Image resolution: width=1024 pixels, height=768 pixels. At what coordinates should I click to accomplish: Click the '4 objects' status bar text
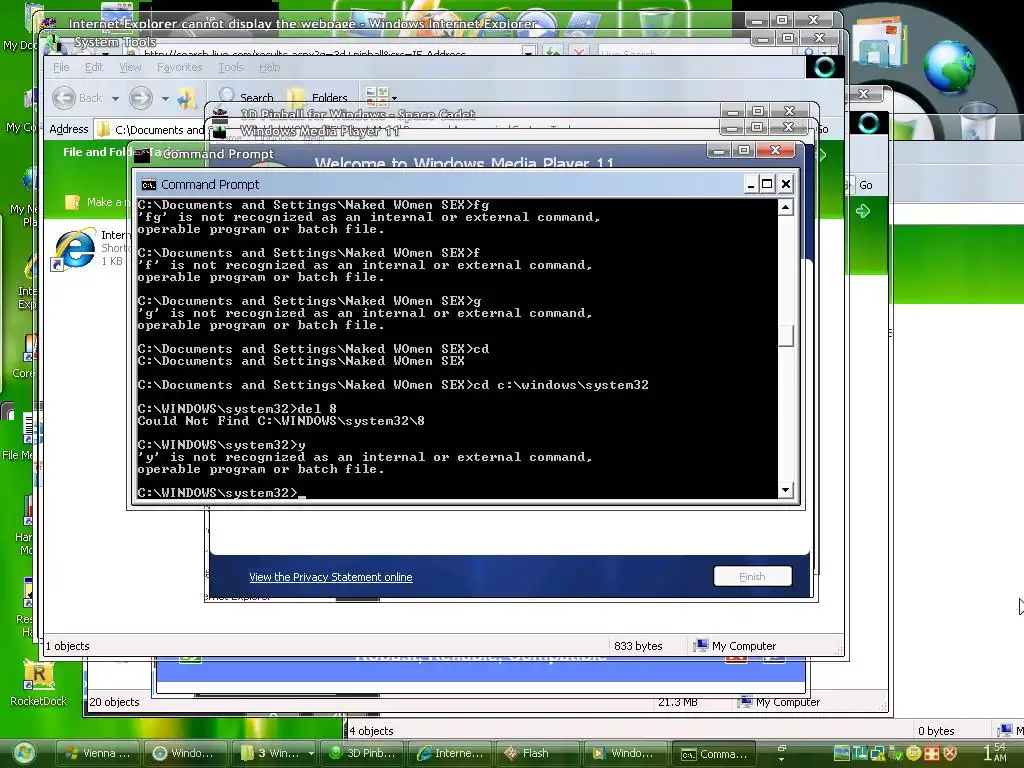coord(372,731)
